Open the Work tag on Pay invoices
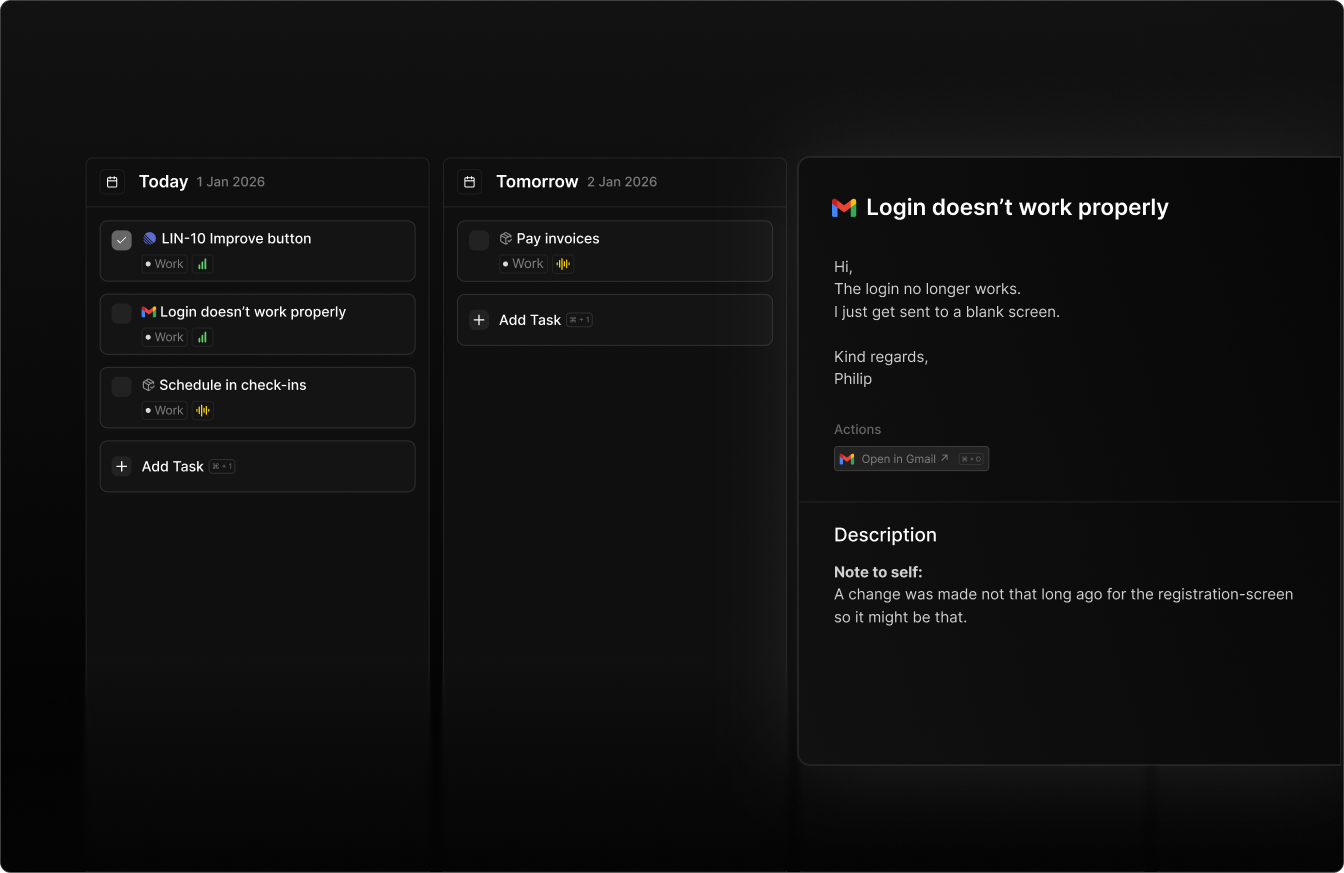The height and width of the screenshot is (873, 1344). (x=523, y=264)
